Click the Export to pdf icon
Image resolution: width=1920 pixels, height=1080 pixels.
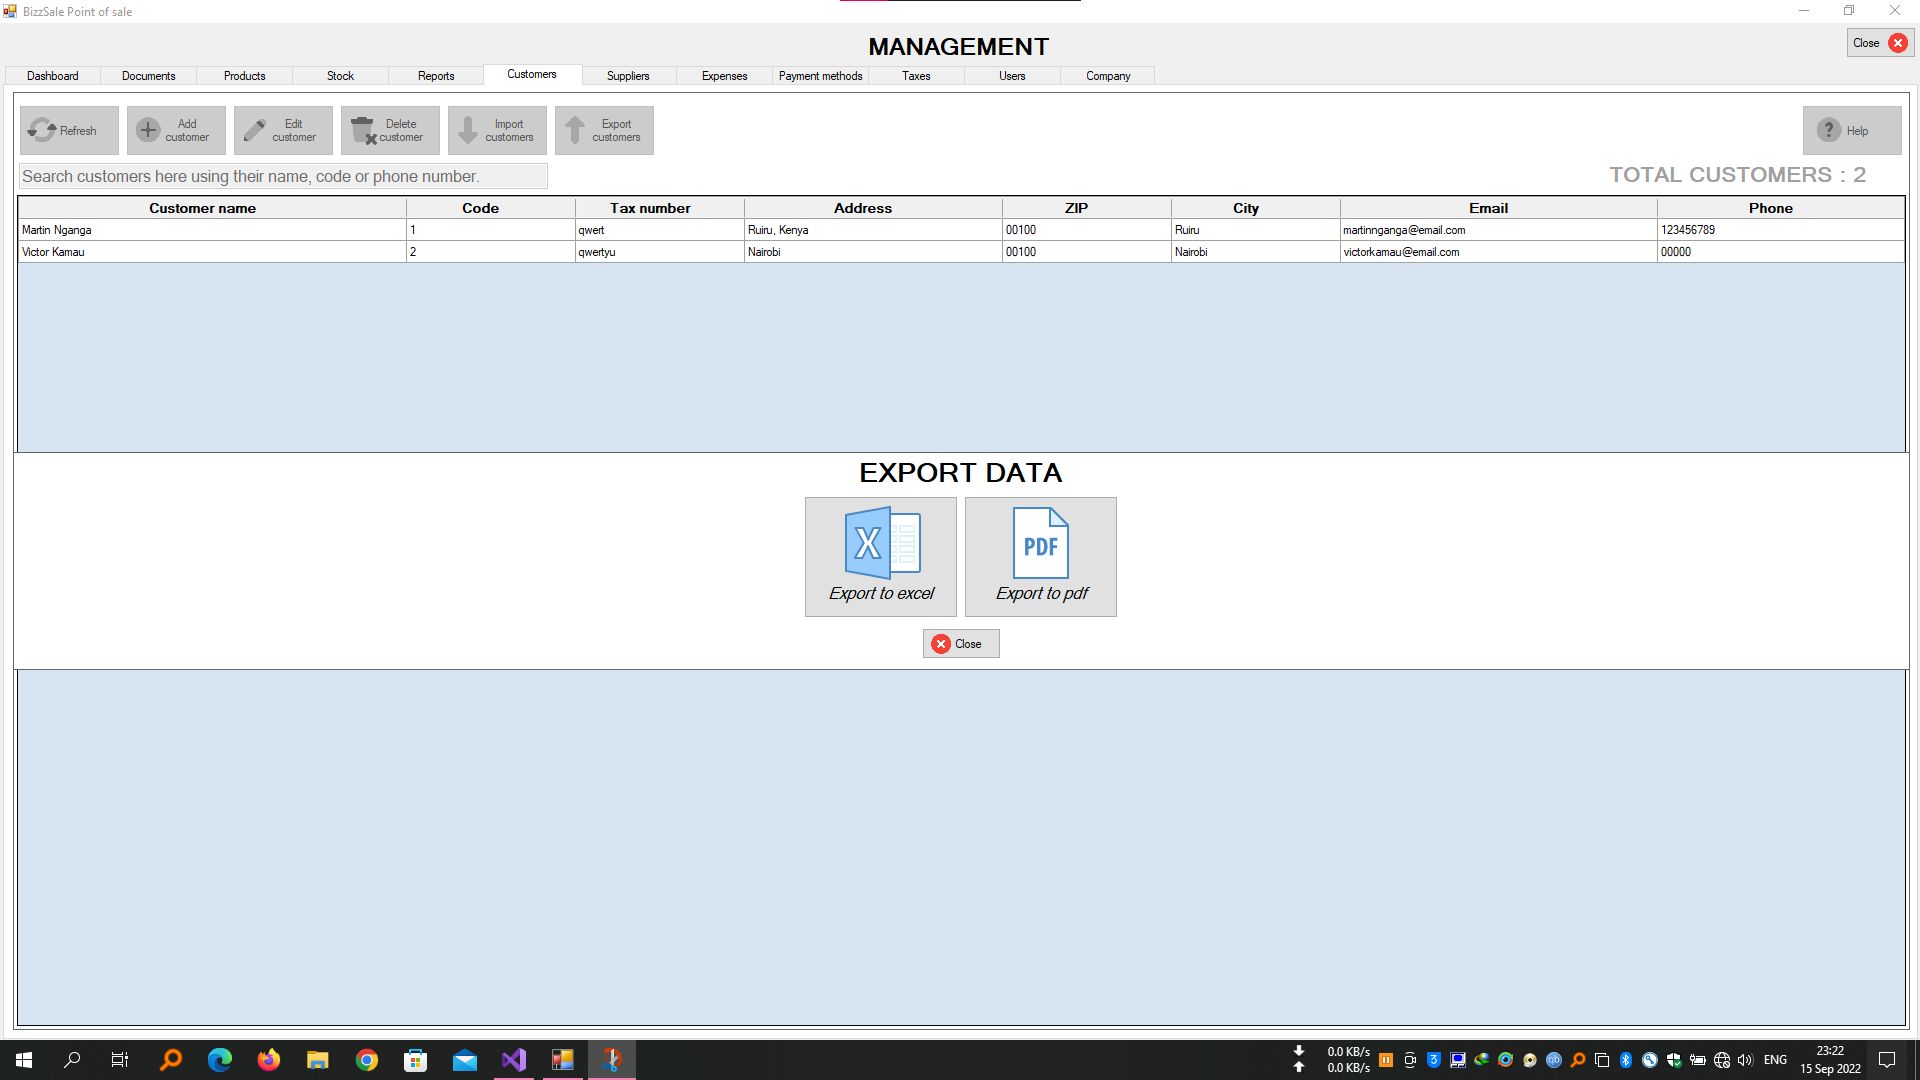1040,556
